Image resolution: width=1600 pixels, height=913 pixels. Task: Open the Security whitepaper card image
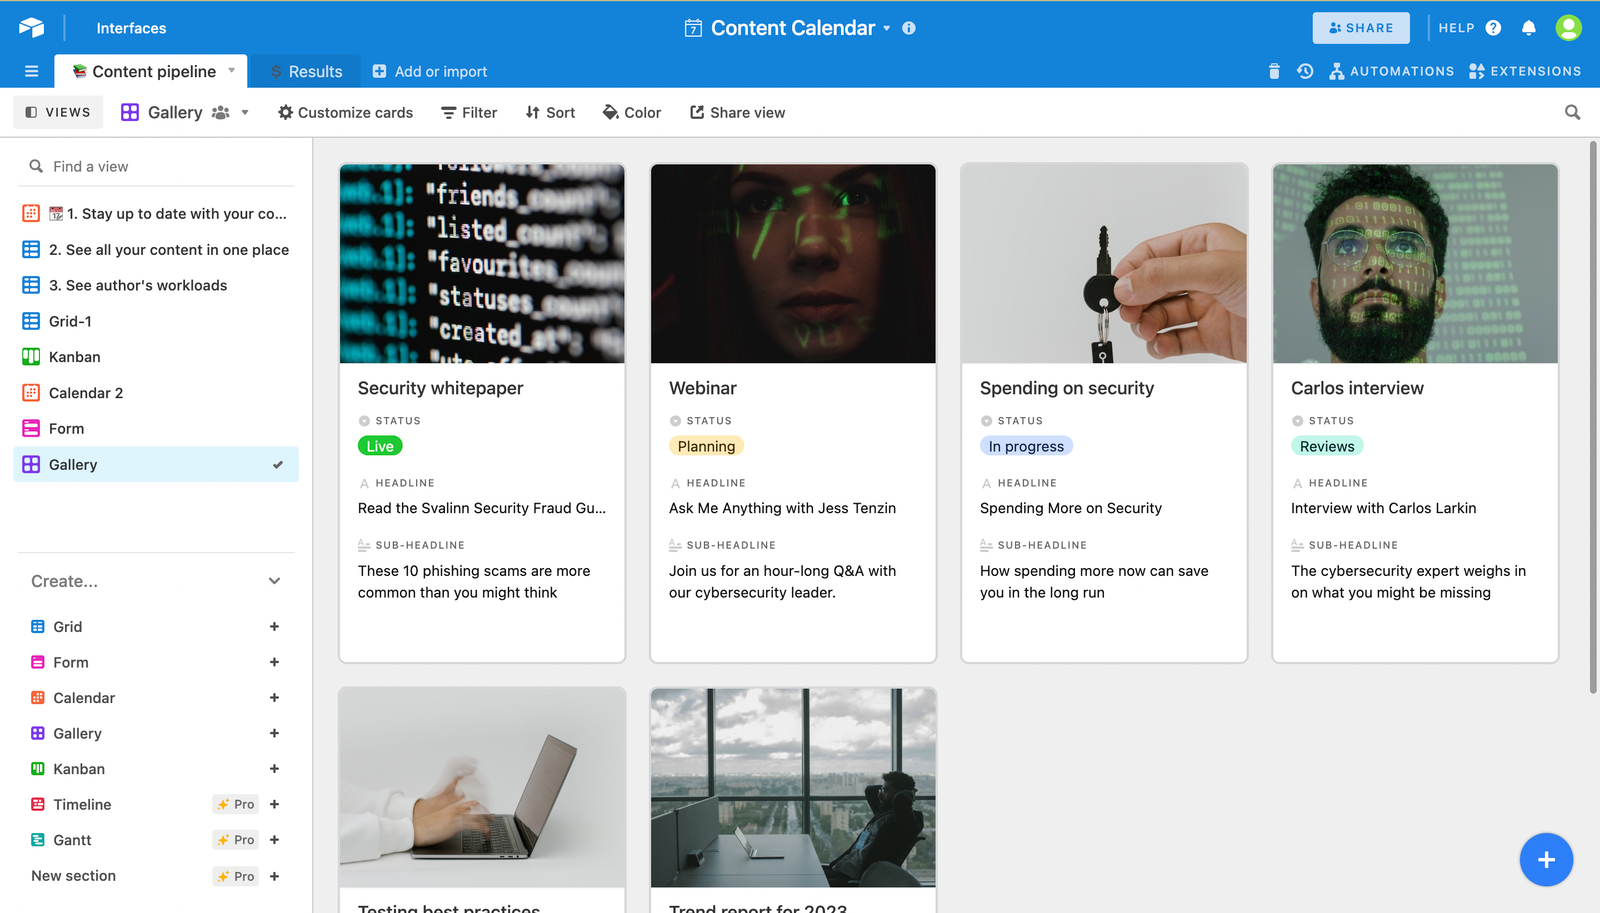[x=482, y=264]
